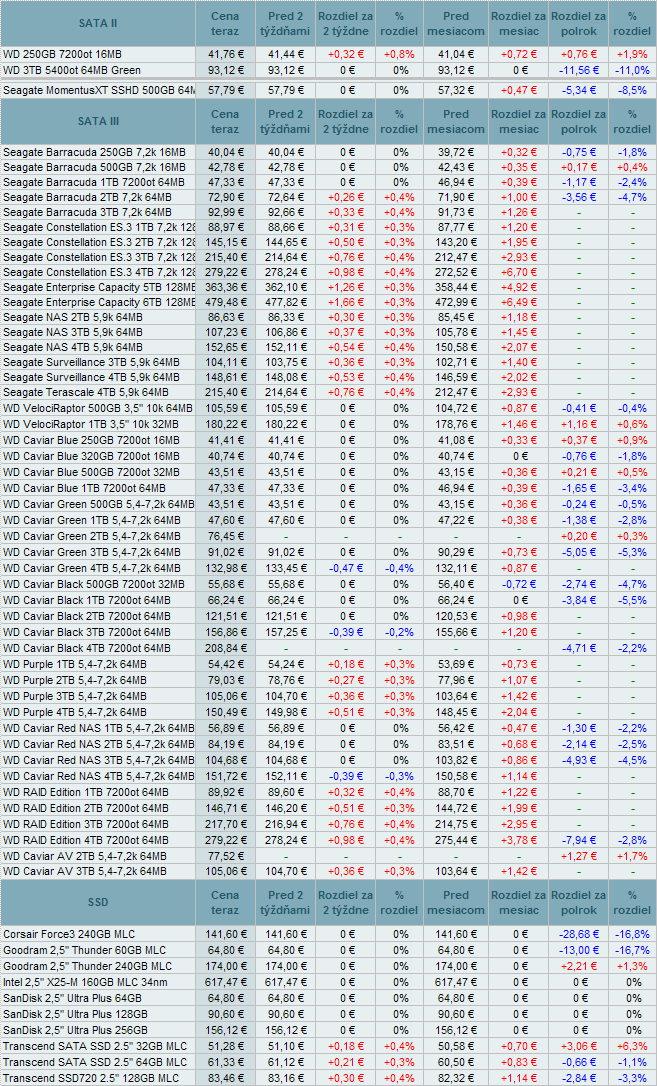Select WD Caviar Green 2TB product name
This screenshot has height=1086, width=657.
(x=91, y=536)
